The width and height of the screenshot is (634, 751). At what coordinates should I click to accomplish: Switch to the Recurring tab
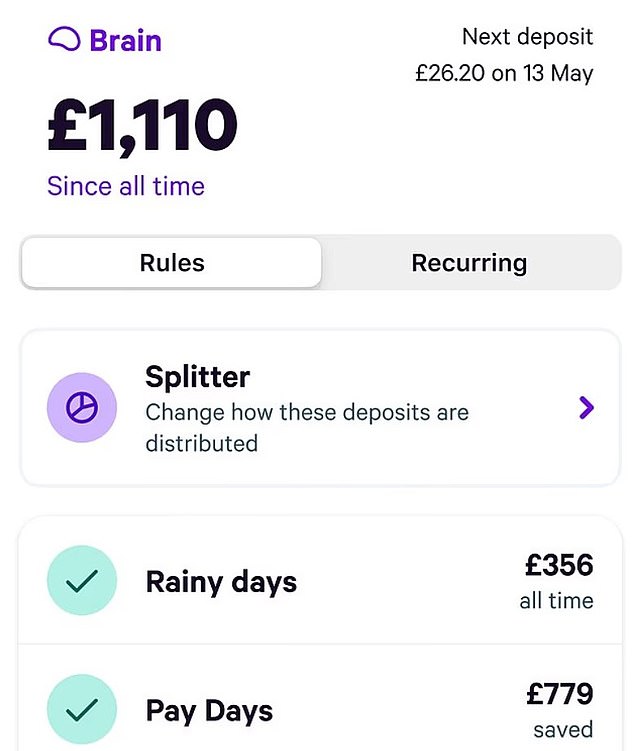[x=469, y=263]
